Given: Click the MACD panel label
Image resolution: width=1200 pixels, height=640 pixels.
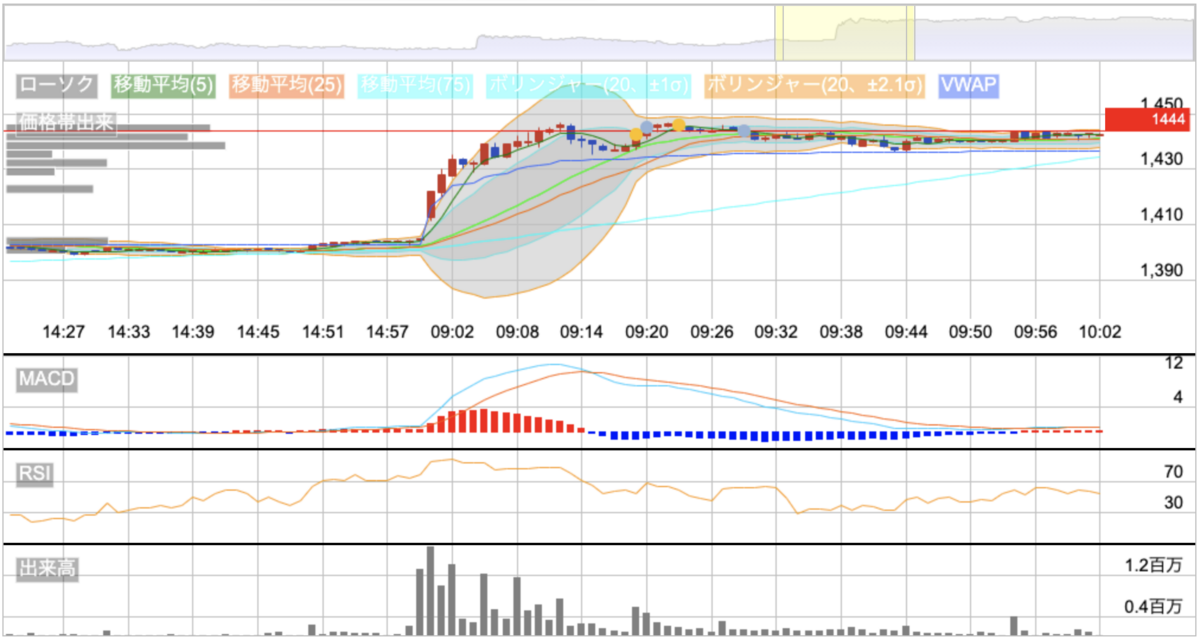Looking at the screenshot, I should 47,379.
